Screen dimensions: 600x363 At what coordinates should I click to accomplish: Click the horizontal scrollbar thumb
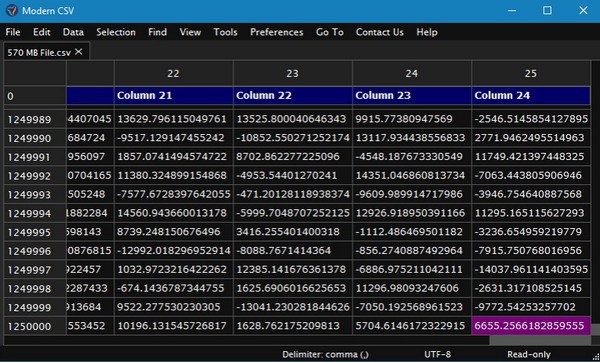coord(540,340)
